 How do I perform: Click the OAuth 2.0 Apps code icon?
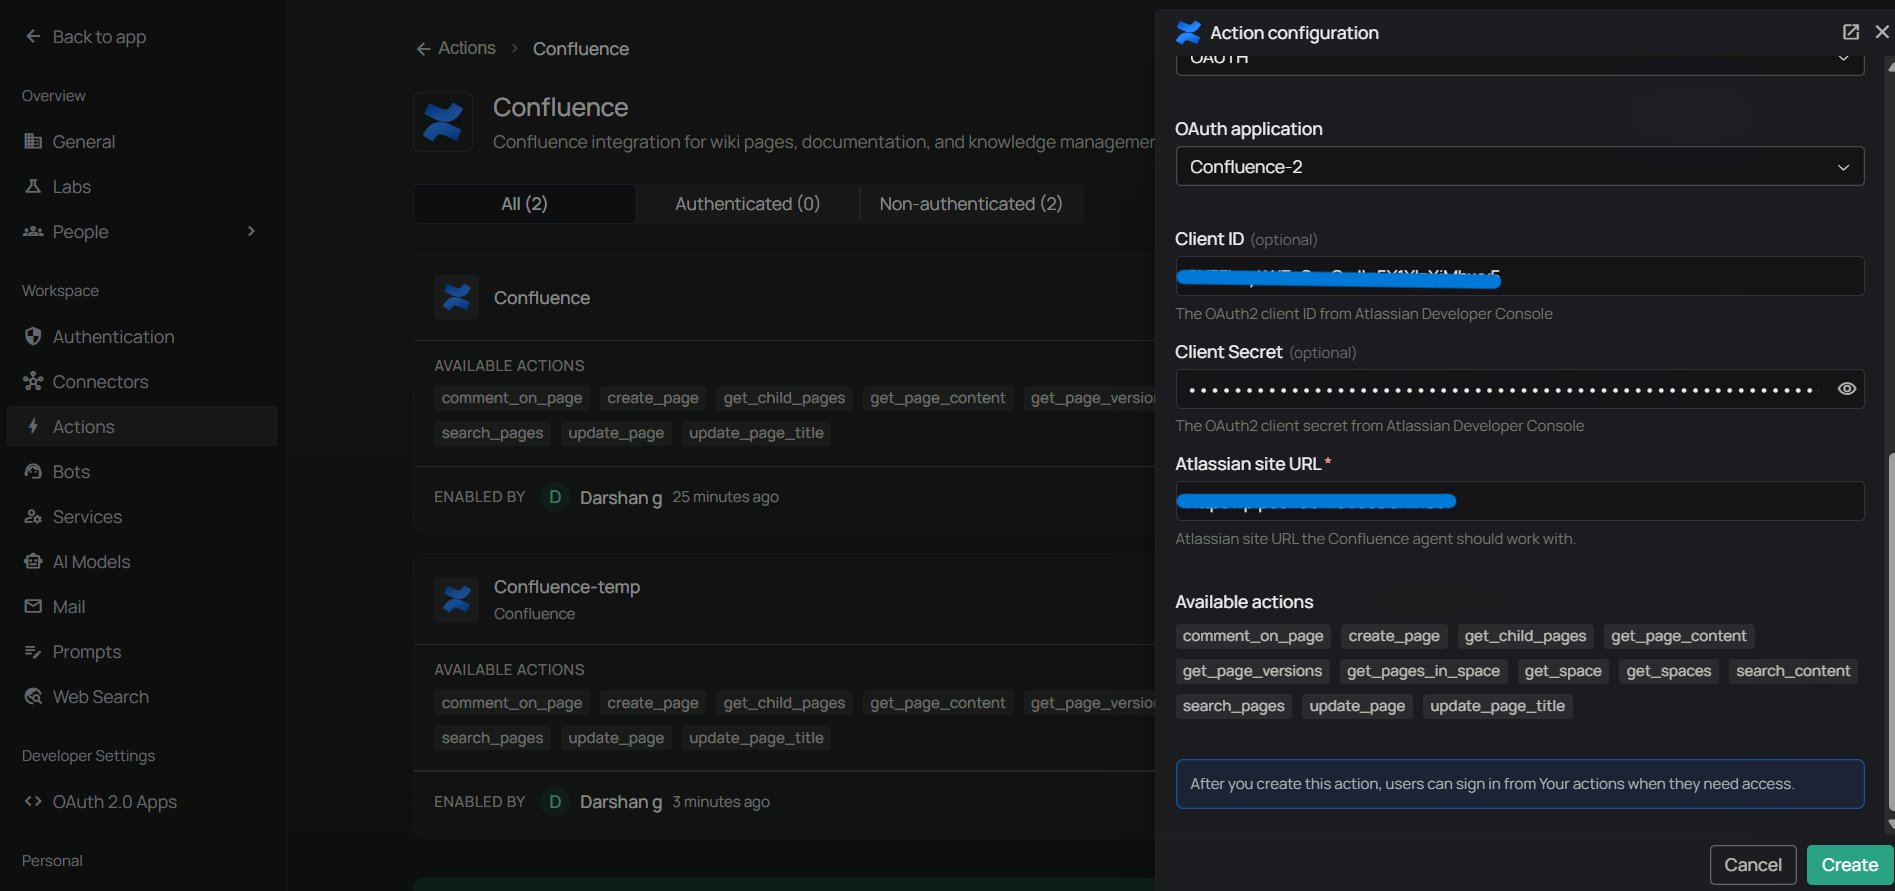(33, 801)
